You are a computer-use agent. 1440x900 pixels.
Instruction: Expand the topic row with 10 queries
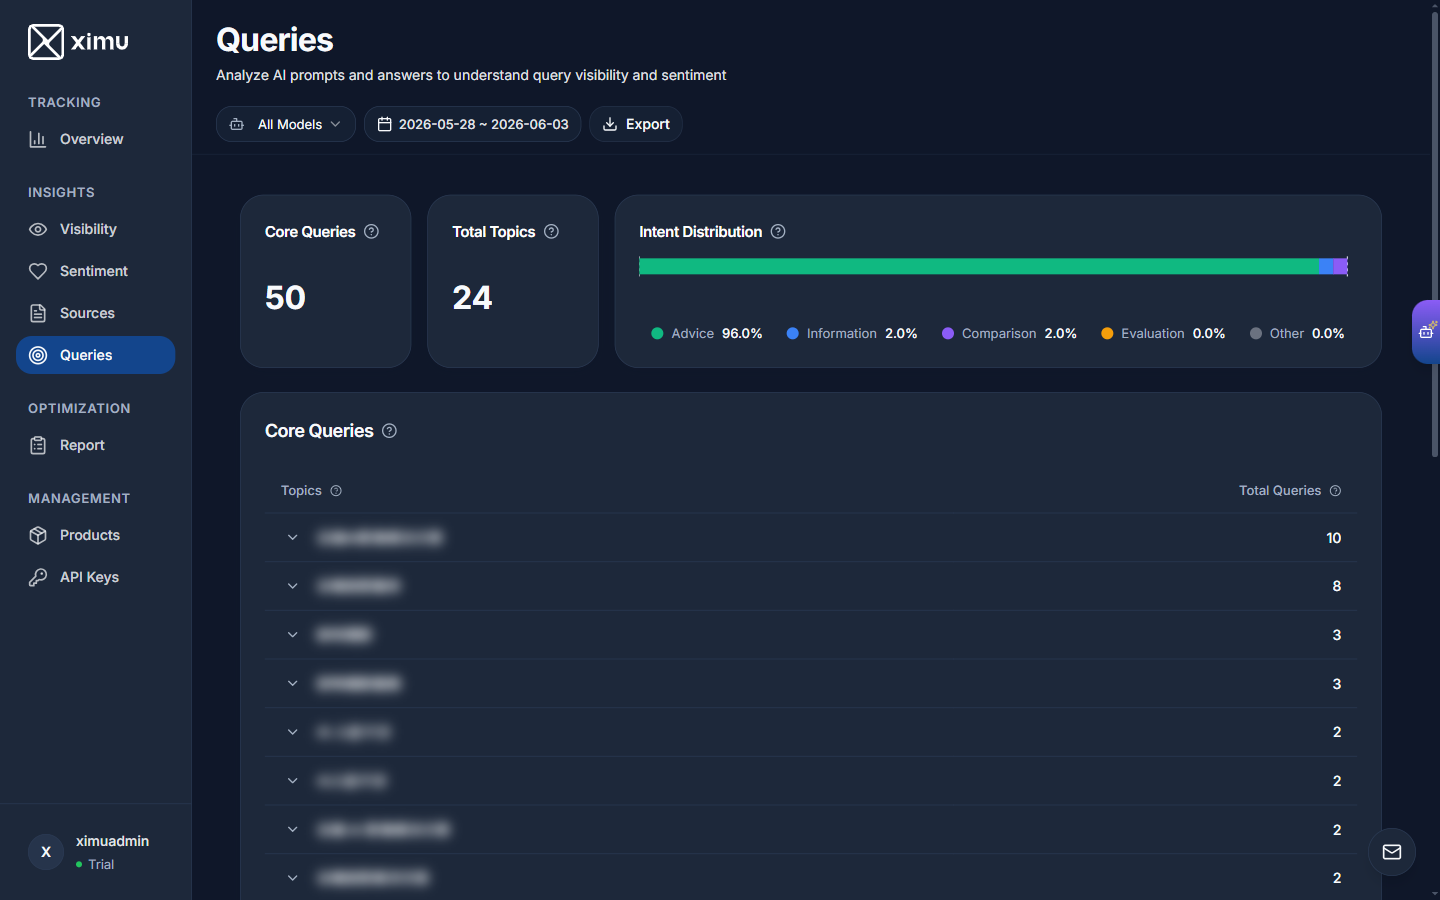click(293, 537)
